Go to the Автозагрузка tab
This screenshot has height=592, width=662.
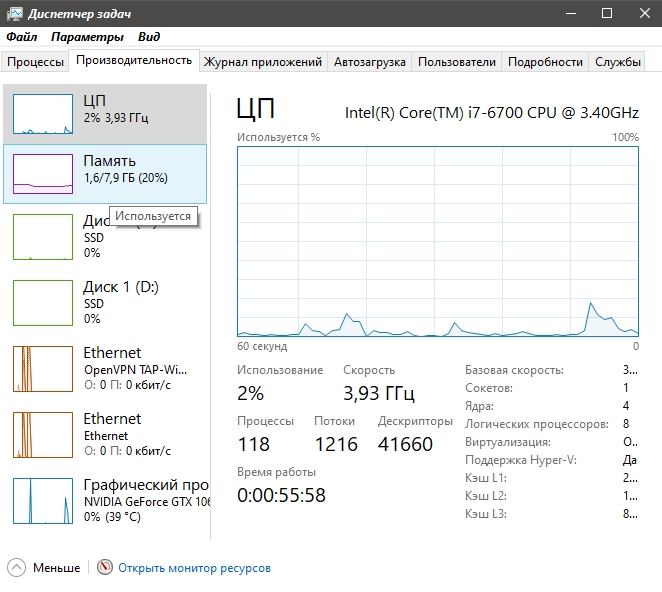(x=369, y=62)
